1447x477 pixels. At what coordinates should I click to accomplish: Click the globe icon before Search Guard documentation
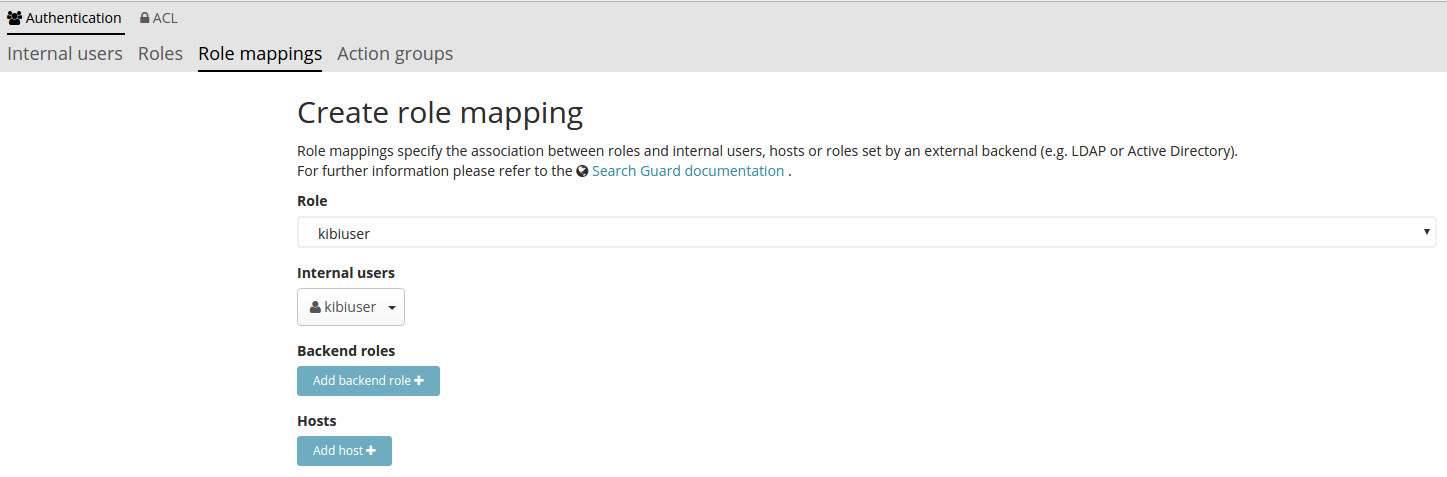click(582, 171)
